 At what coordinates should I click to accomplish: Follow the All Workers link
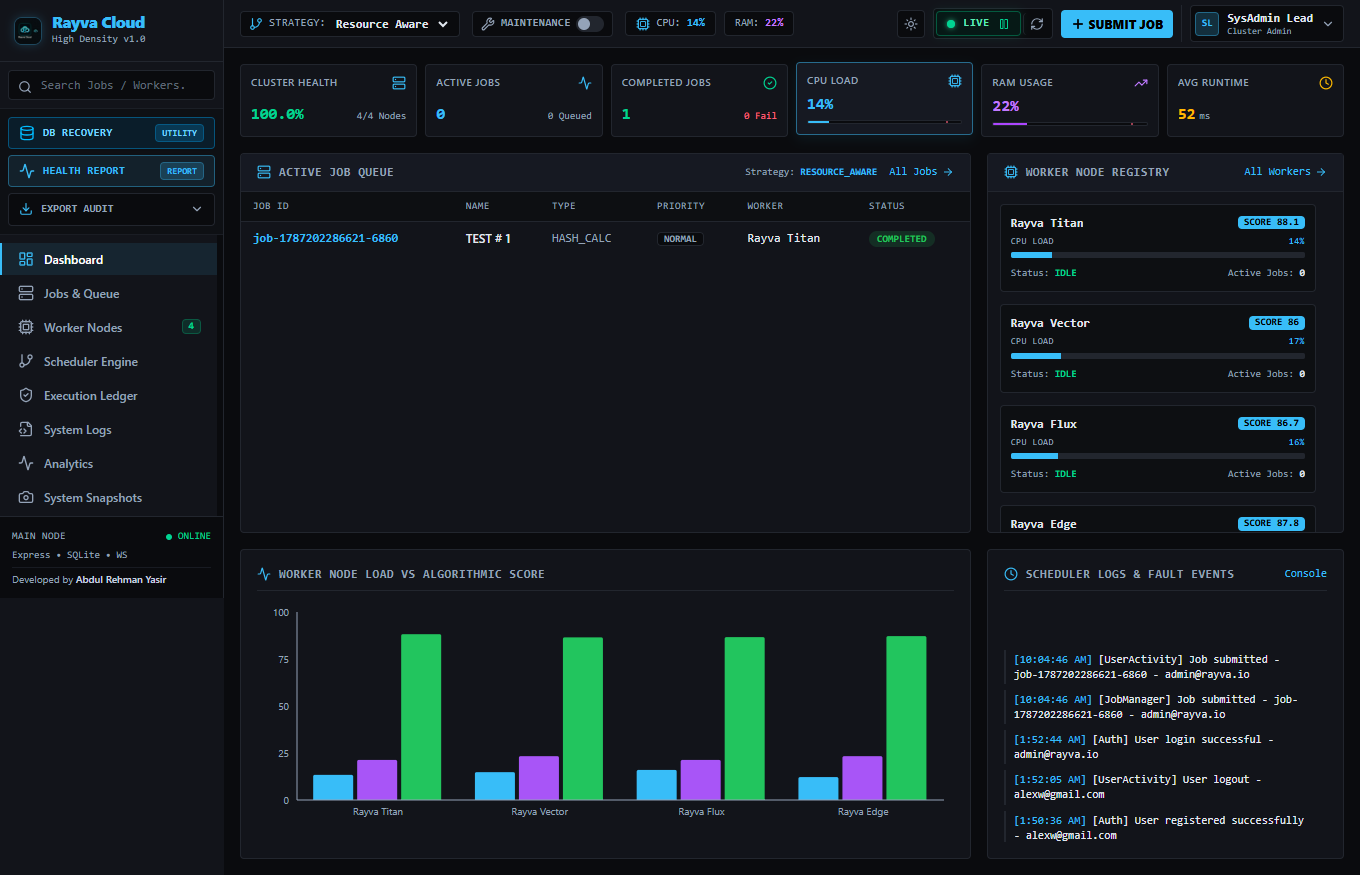pos(1285,172)
